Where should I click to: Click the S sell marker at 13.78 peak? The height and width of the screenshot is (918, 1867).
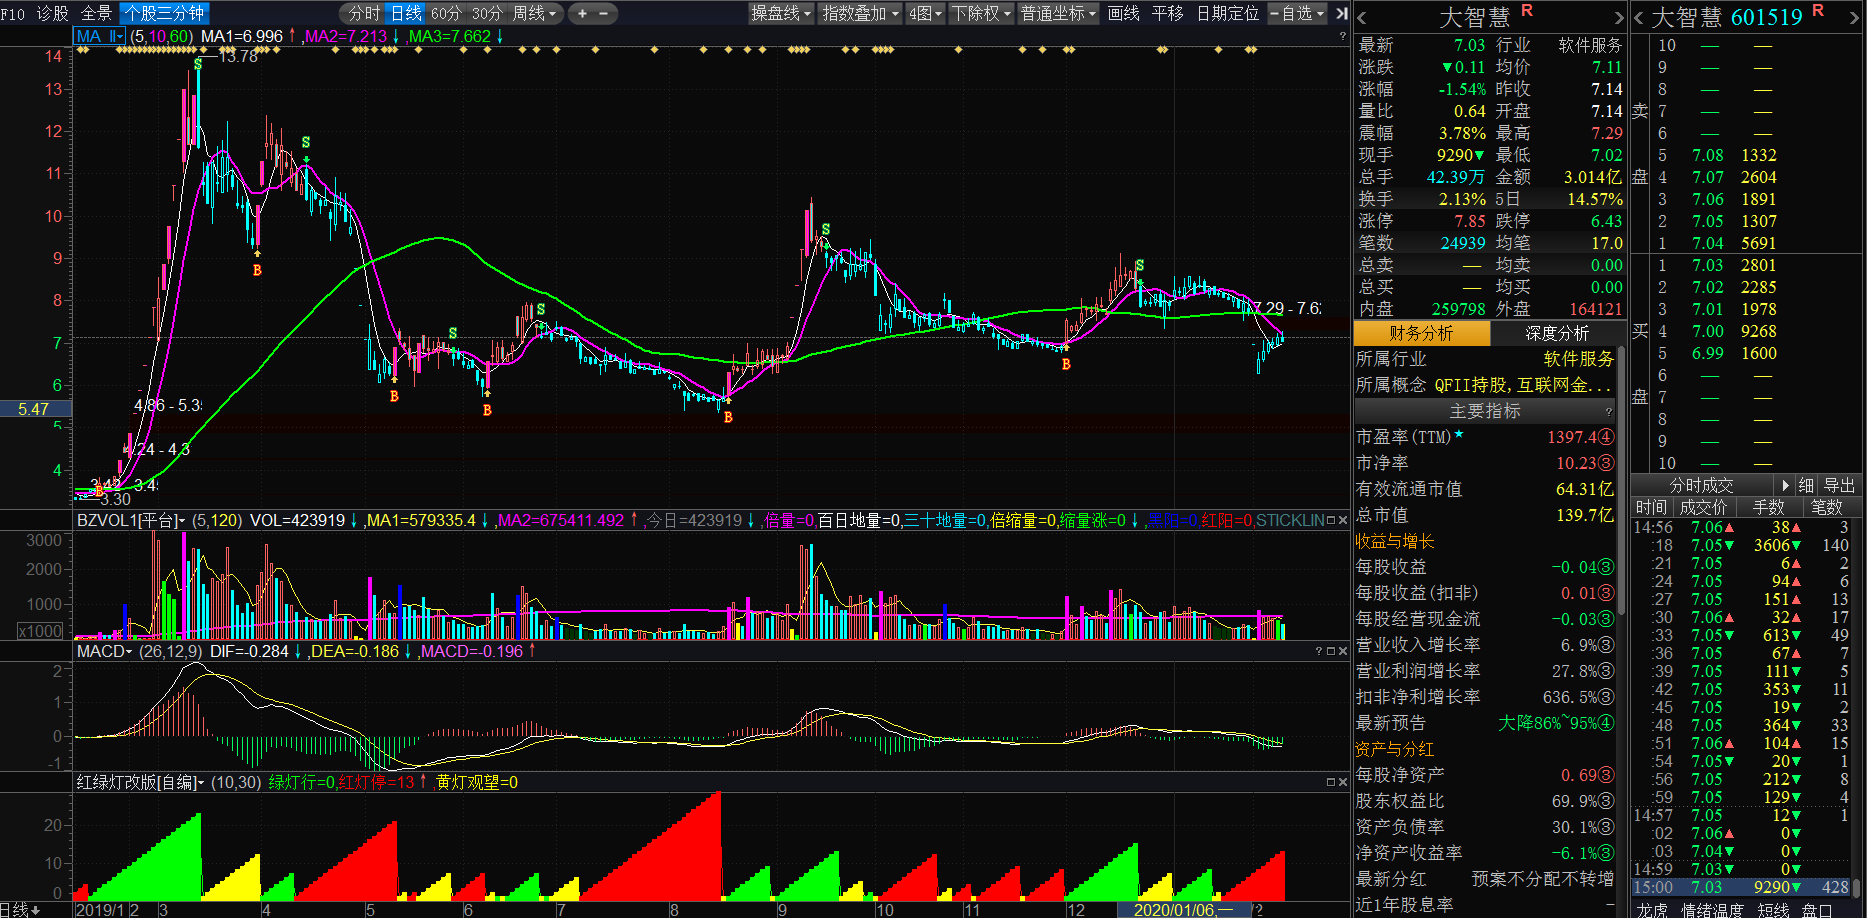[x=198, y=64]
